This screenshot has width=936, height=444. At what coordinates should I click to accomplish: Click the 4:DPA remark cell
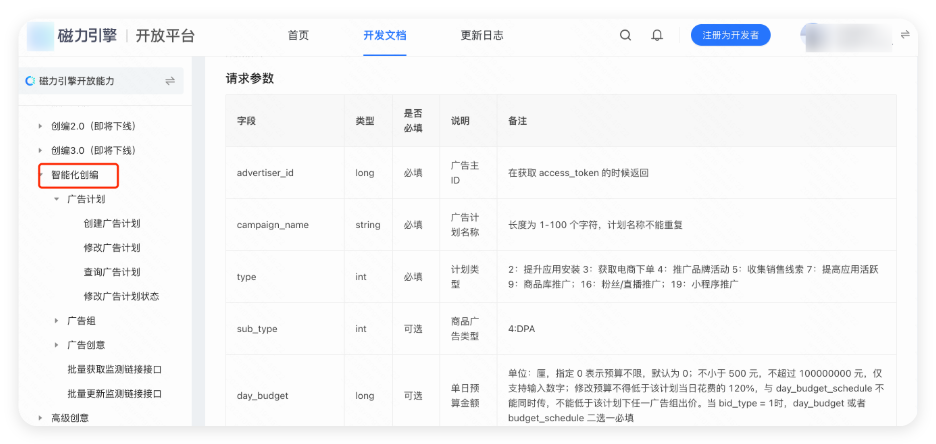pos(697,329)
